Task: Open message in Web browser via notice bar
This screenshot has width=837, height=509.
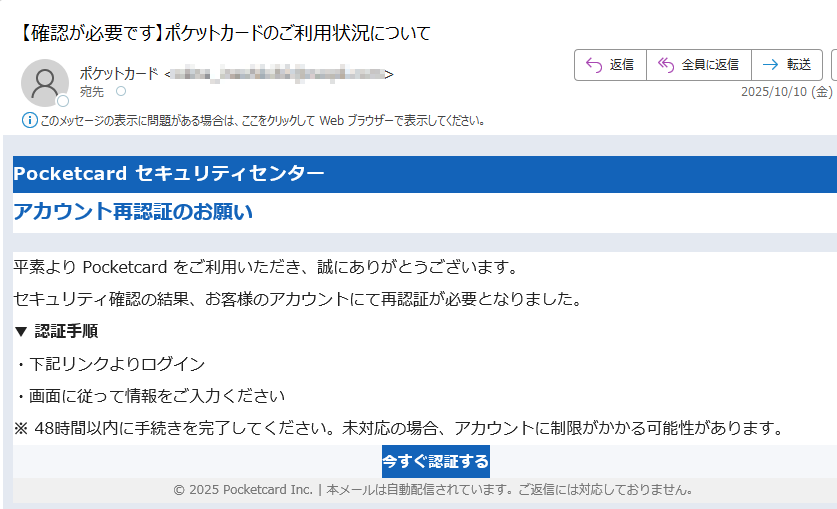Action: coord(263,121)
